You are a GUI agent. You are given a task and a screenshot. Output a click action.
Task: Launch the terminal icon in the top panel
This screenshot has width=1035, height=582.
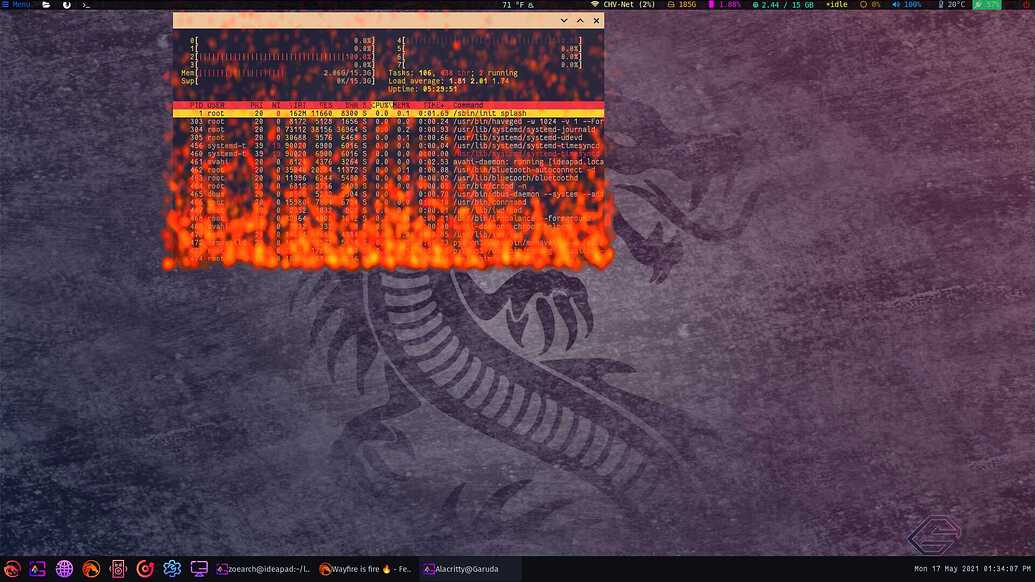click(x=87, y=5)
